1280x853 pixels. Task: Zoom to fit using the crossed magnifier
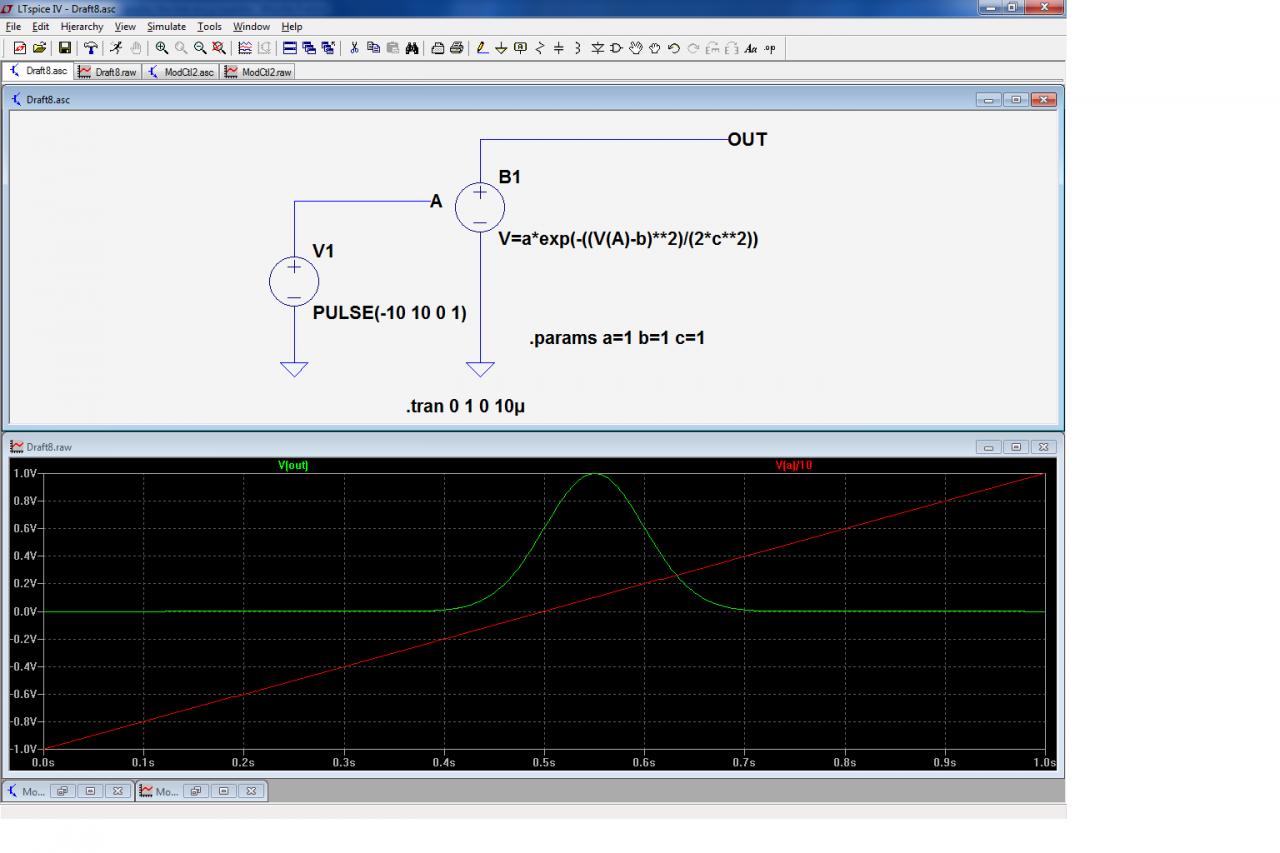219,48
